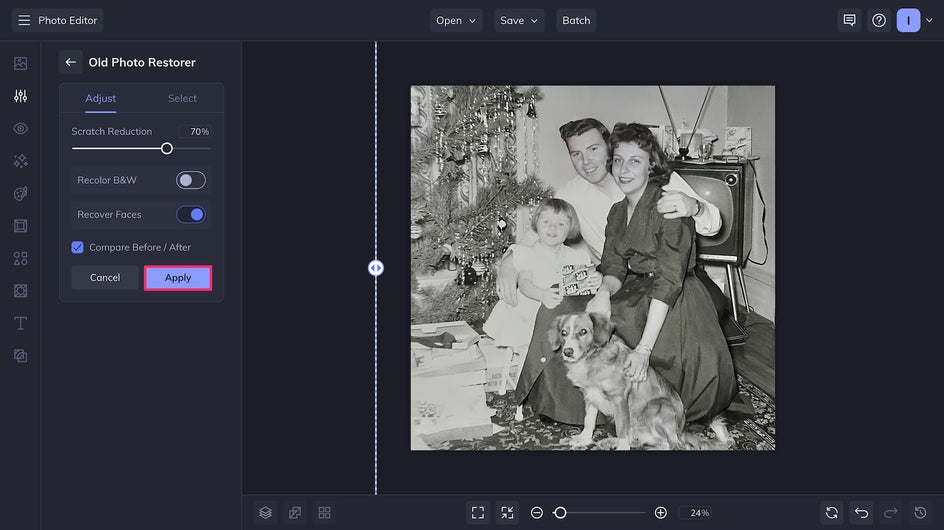The image size is (944, 530).
Task: Click the Recolor B&W label
Action: pyautogui.click(x=107, y=180)
